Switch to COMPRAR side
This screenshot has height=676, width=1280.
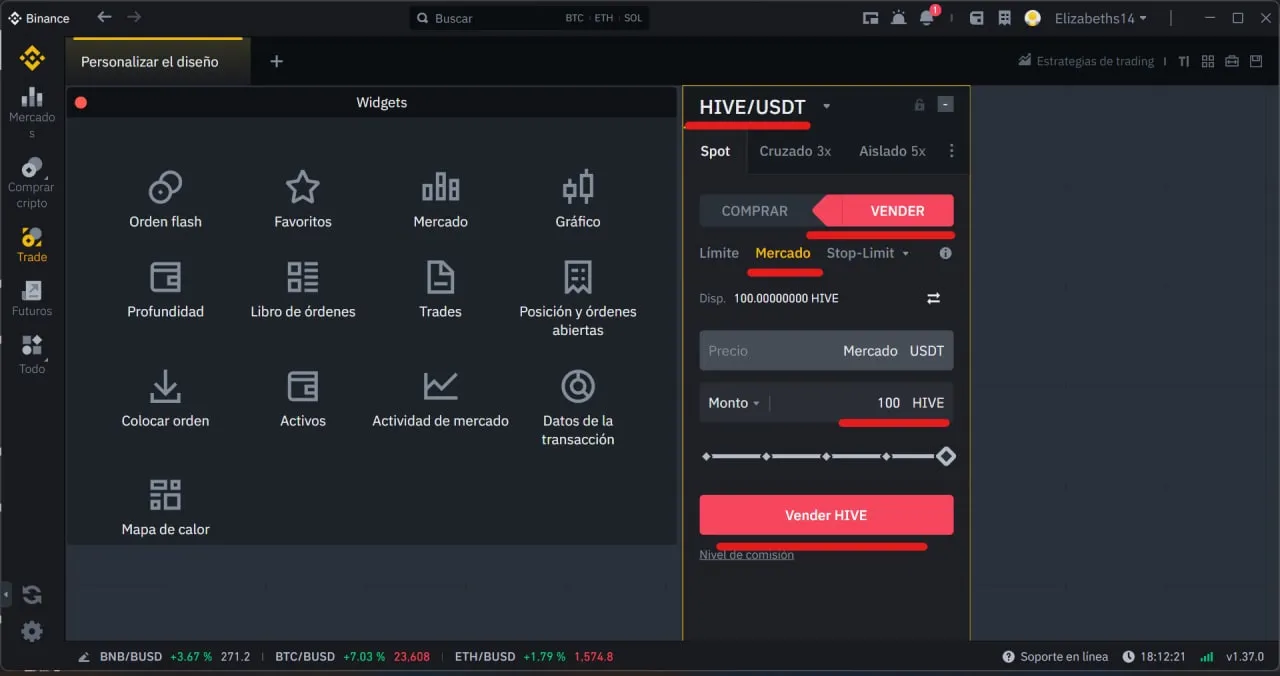755,211
